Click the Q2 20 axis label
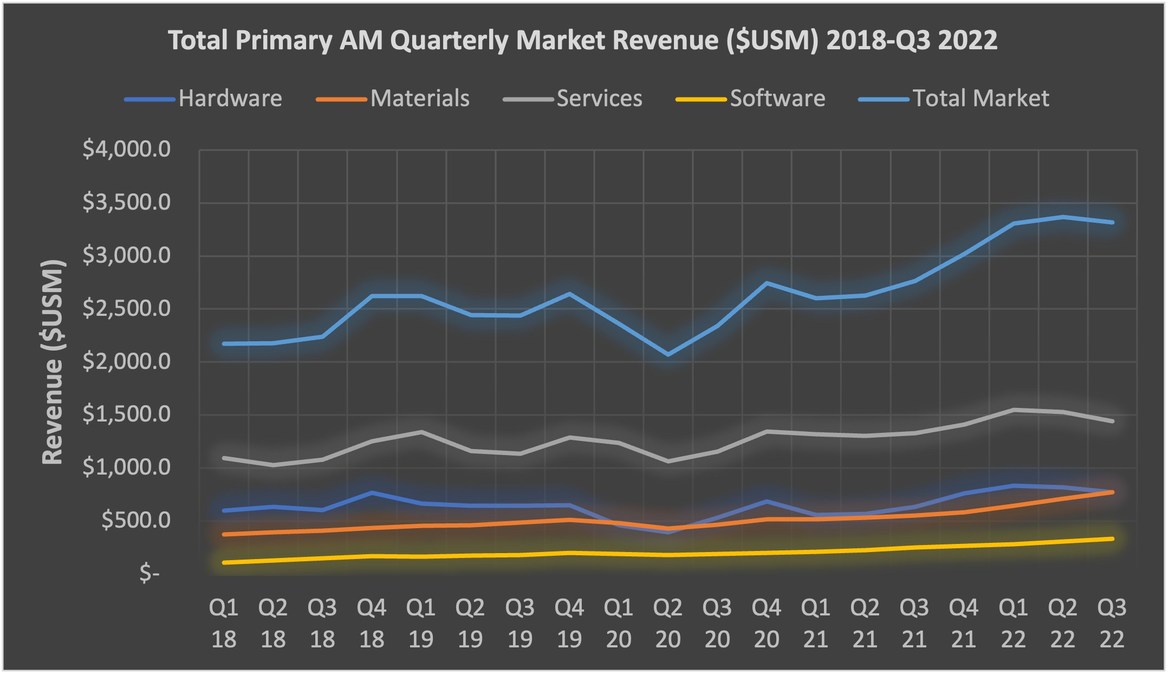Viewport: 1169px width, 675px height. tap(668, 624)
